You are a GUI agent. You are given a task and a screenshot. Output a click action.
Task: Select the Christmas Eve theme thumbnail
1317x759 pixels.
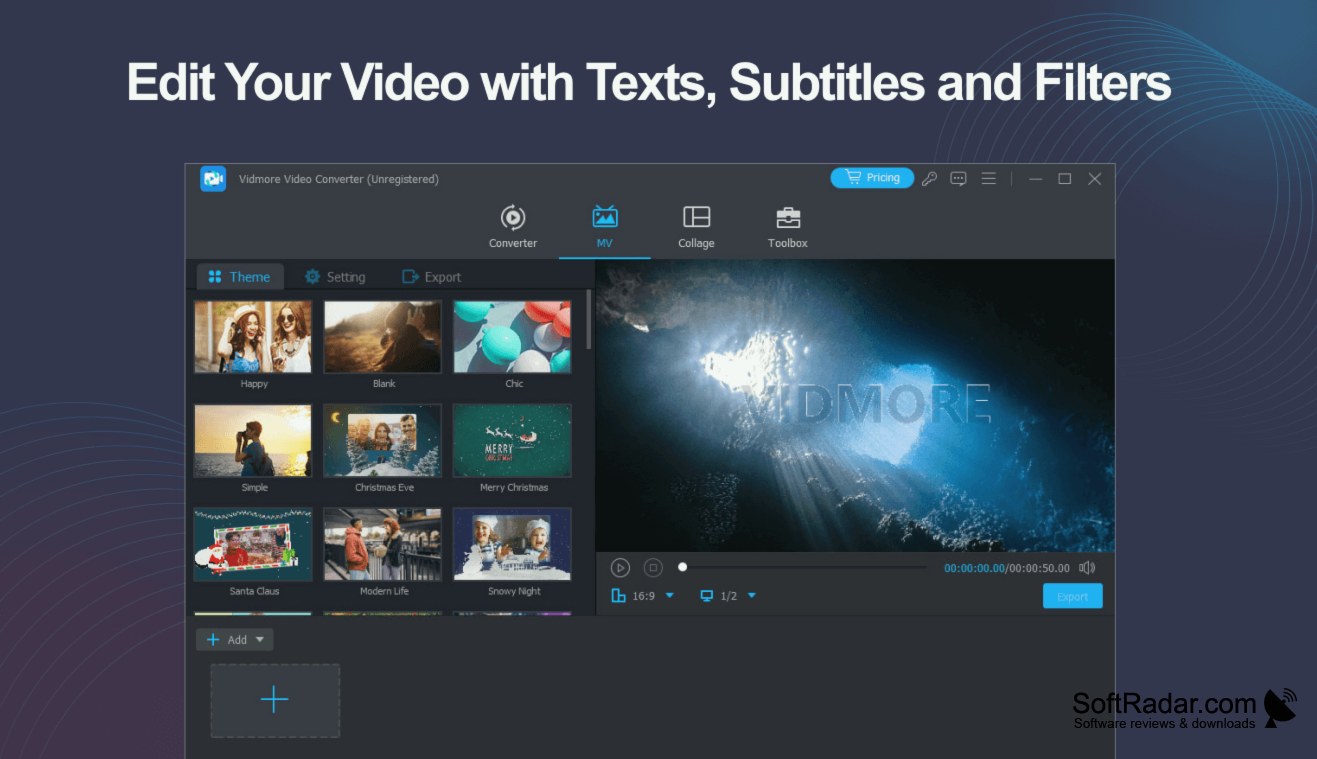383,440
